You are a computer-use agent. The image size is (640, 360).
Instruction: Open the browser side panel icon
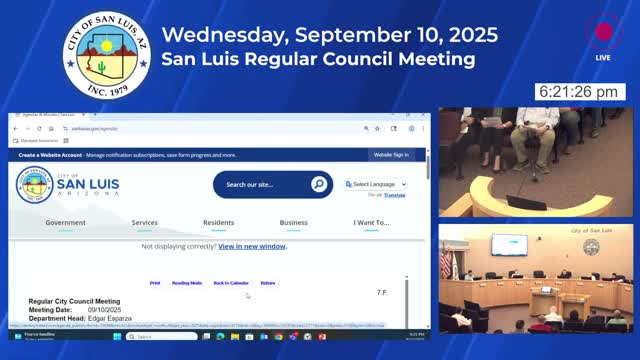click(393, 129)
